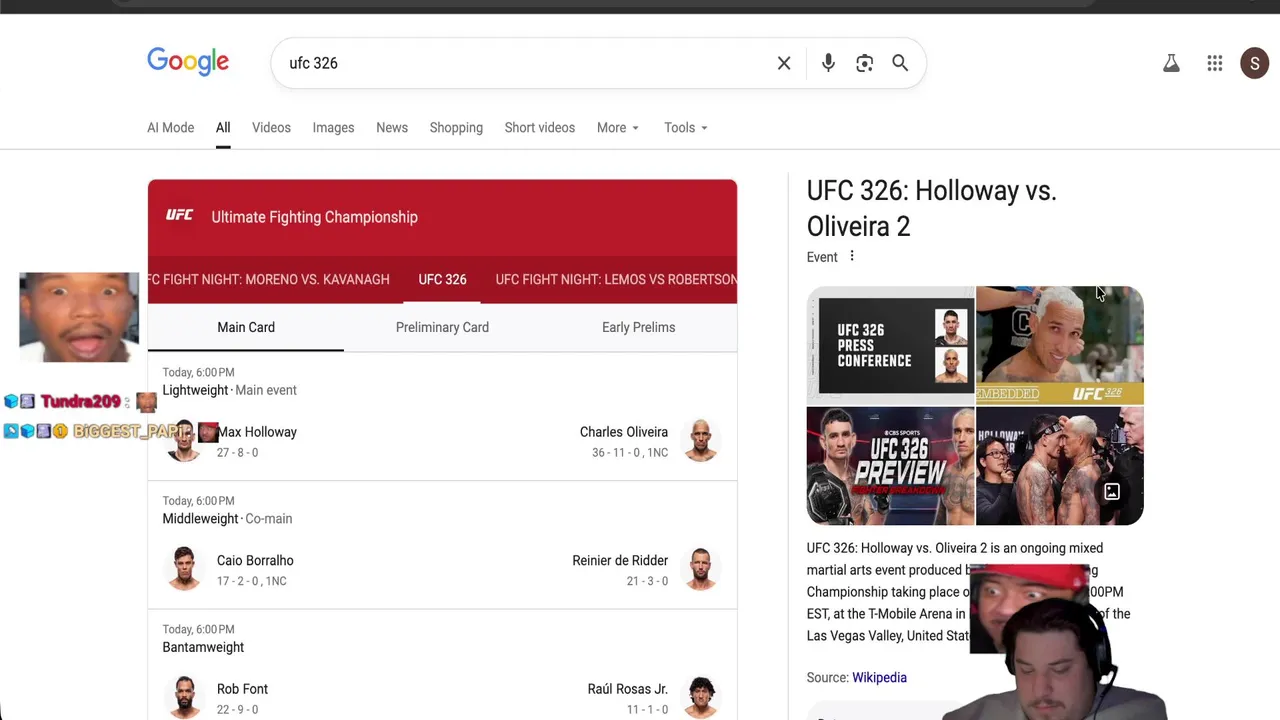Open Search Labs flask icon
Image resolution: width=1280 pixels, height=720 pixels.
(x=1171, y=64)
